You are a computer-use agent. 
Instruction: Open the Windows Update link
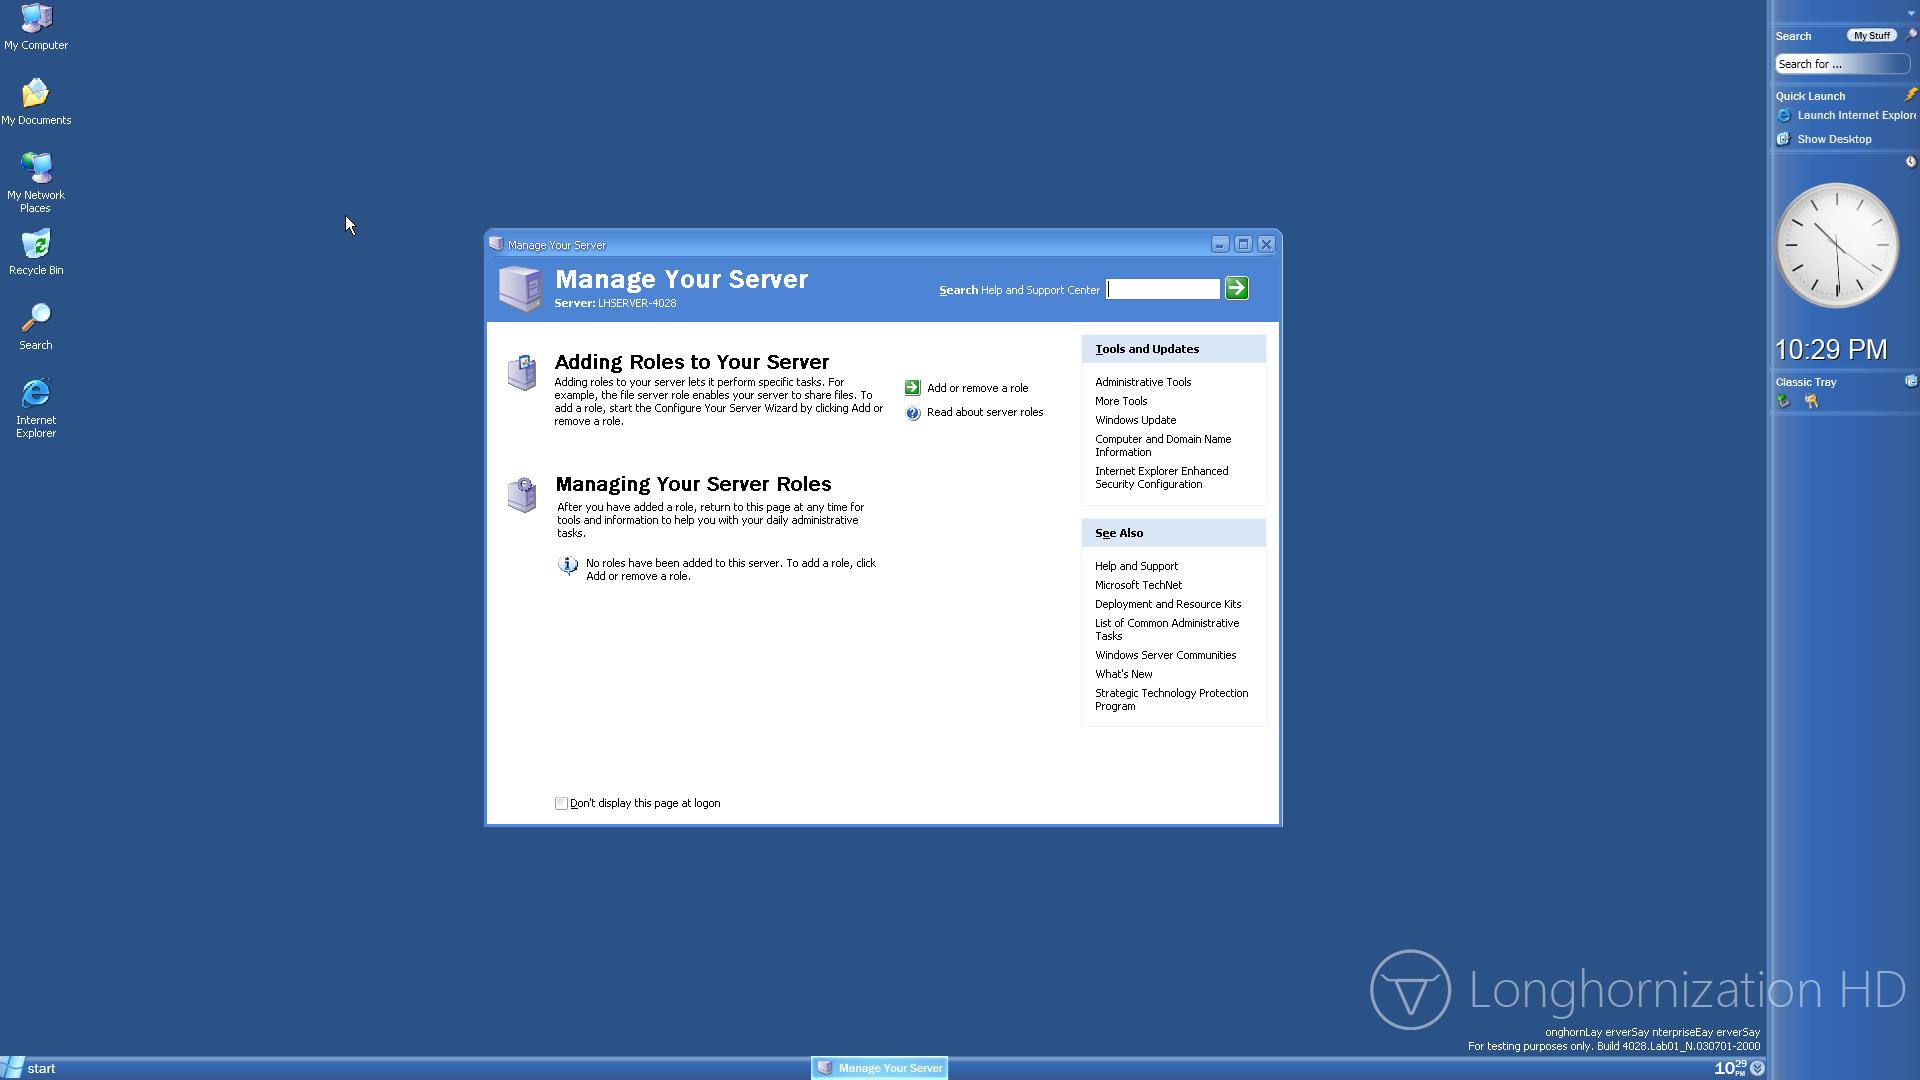(x=1135, y=420)
